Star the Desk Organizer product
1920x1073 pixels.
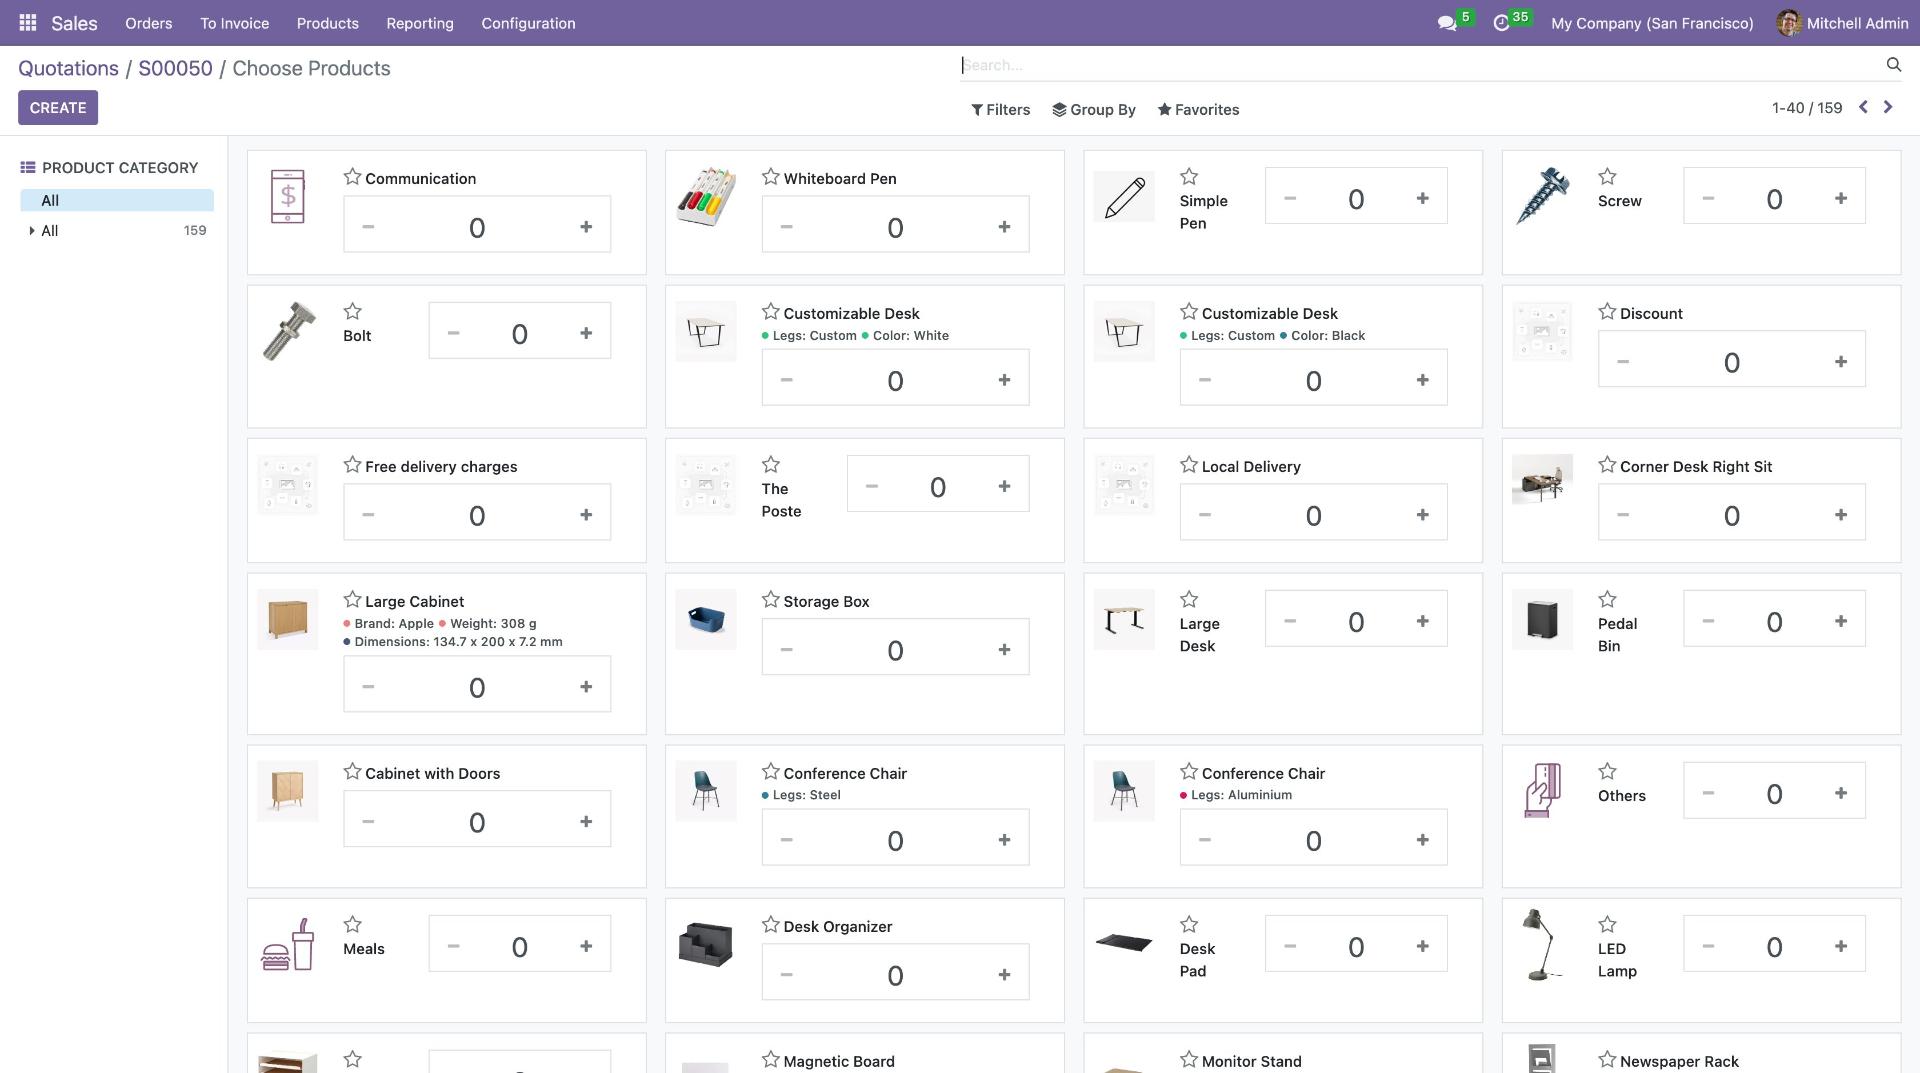(770, 924)
